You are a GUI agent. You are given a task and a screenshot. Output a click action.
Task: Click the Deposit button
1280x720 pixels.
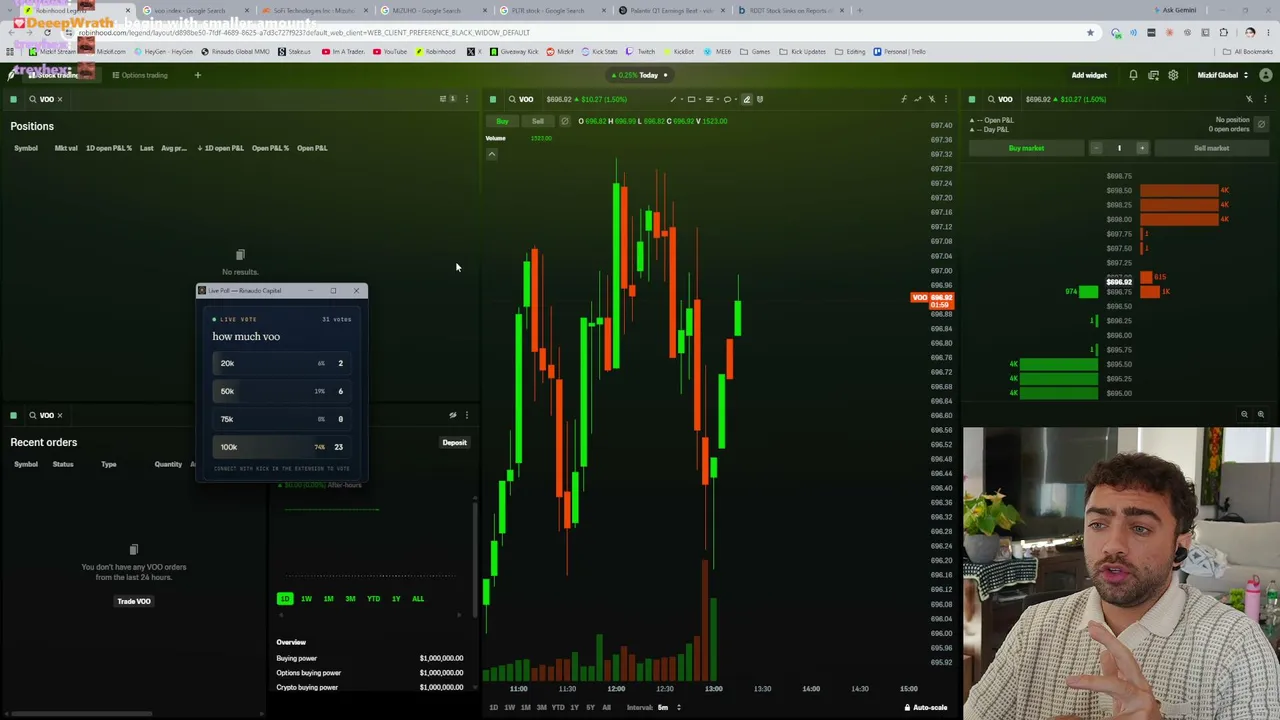(454, 443)
